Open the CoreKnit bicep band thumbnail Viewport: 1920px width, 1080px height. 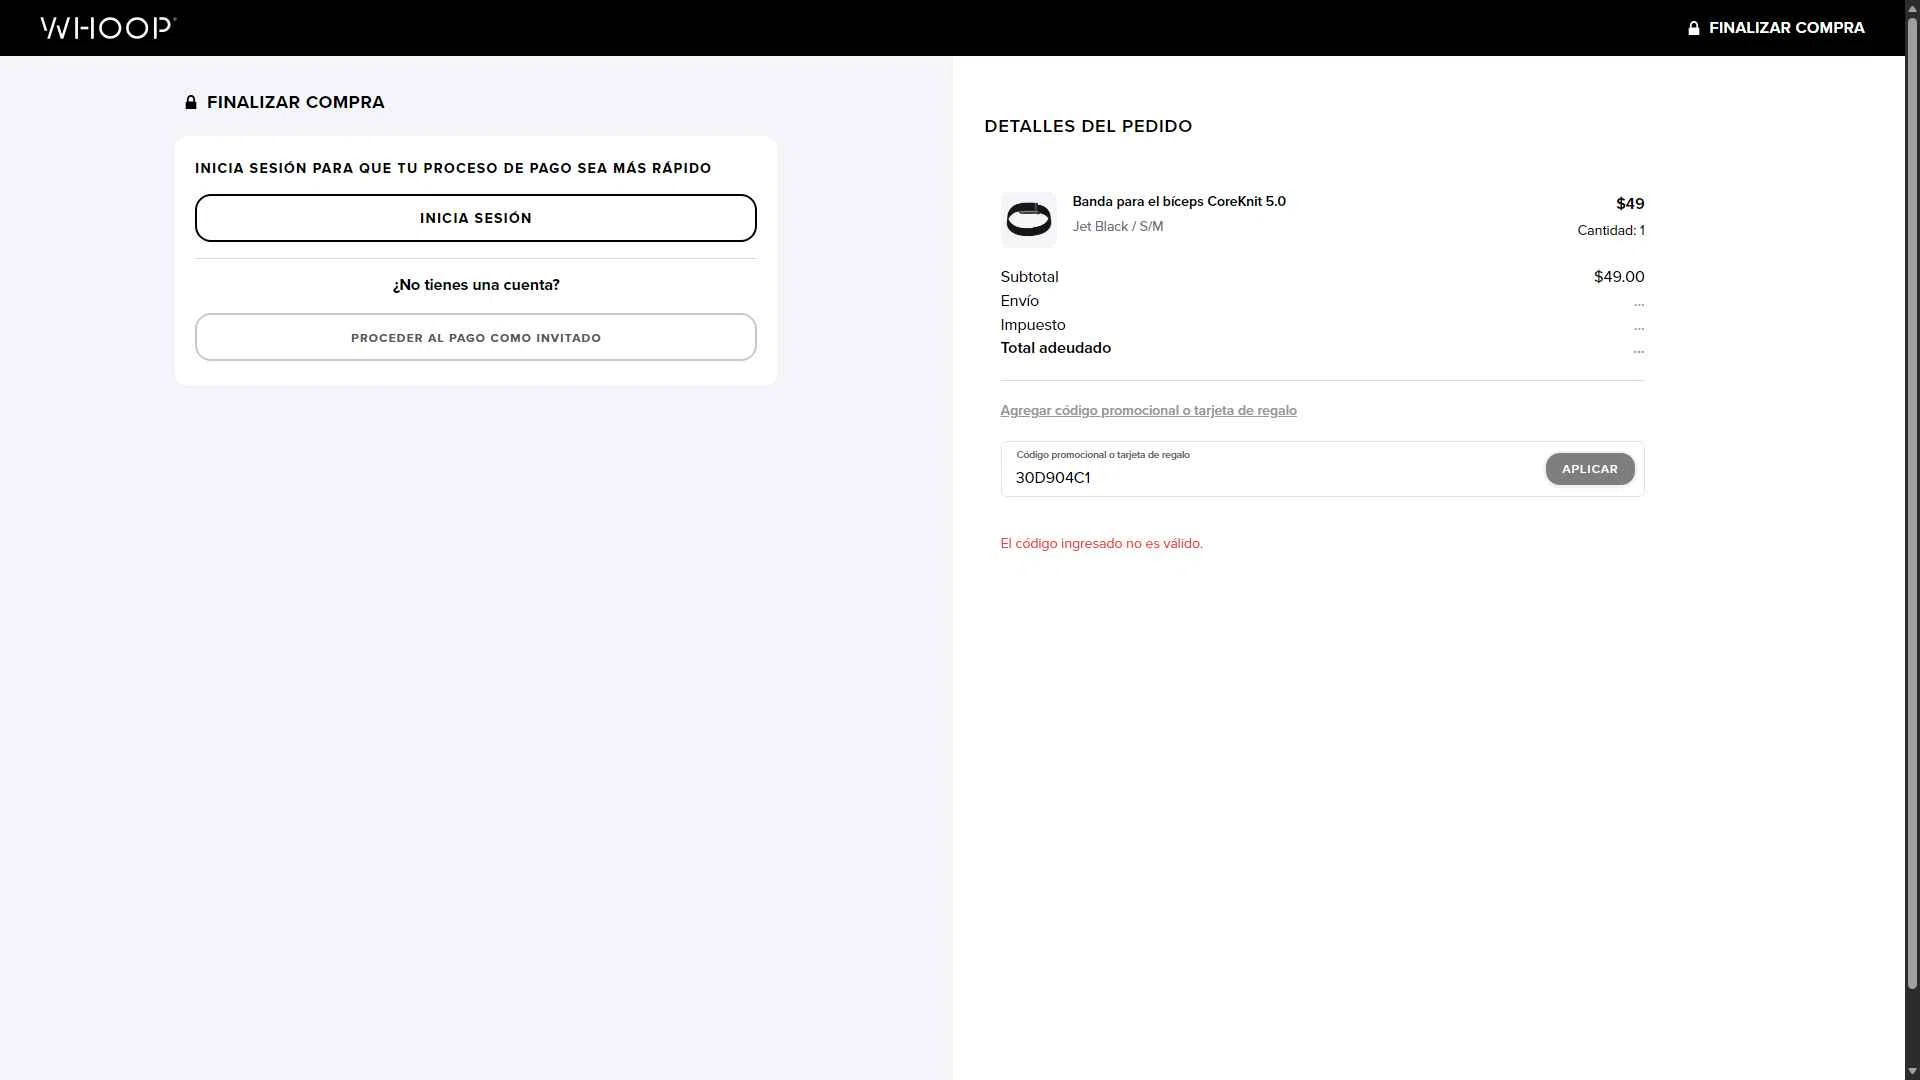(1028, 220)
